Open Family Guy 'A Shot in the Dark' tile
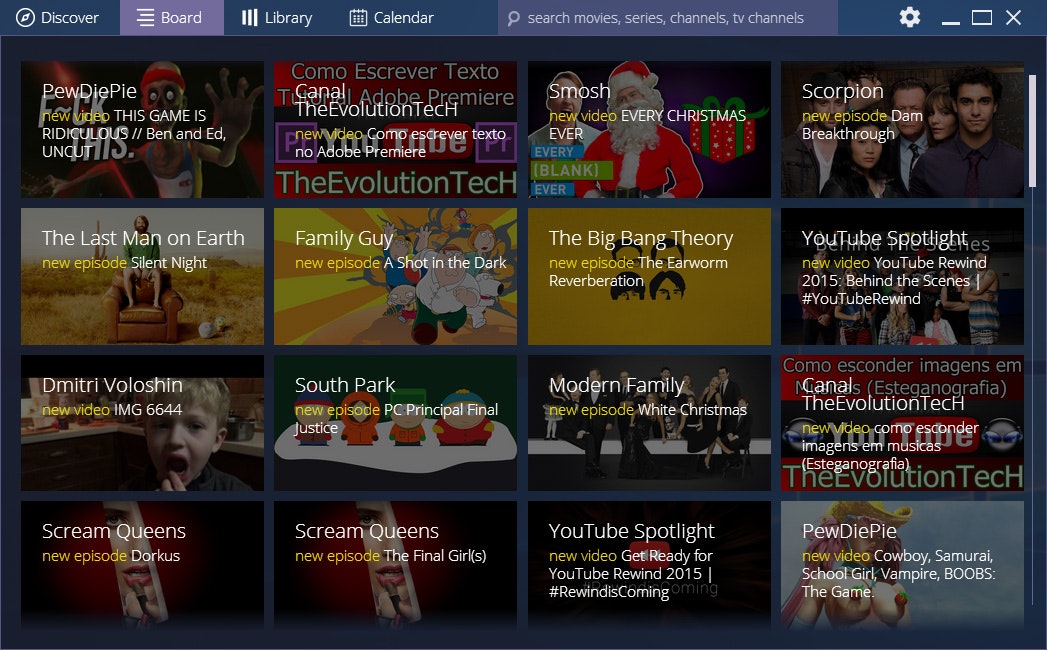The width and height of the screenshot is (1047, 650). 395,277
